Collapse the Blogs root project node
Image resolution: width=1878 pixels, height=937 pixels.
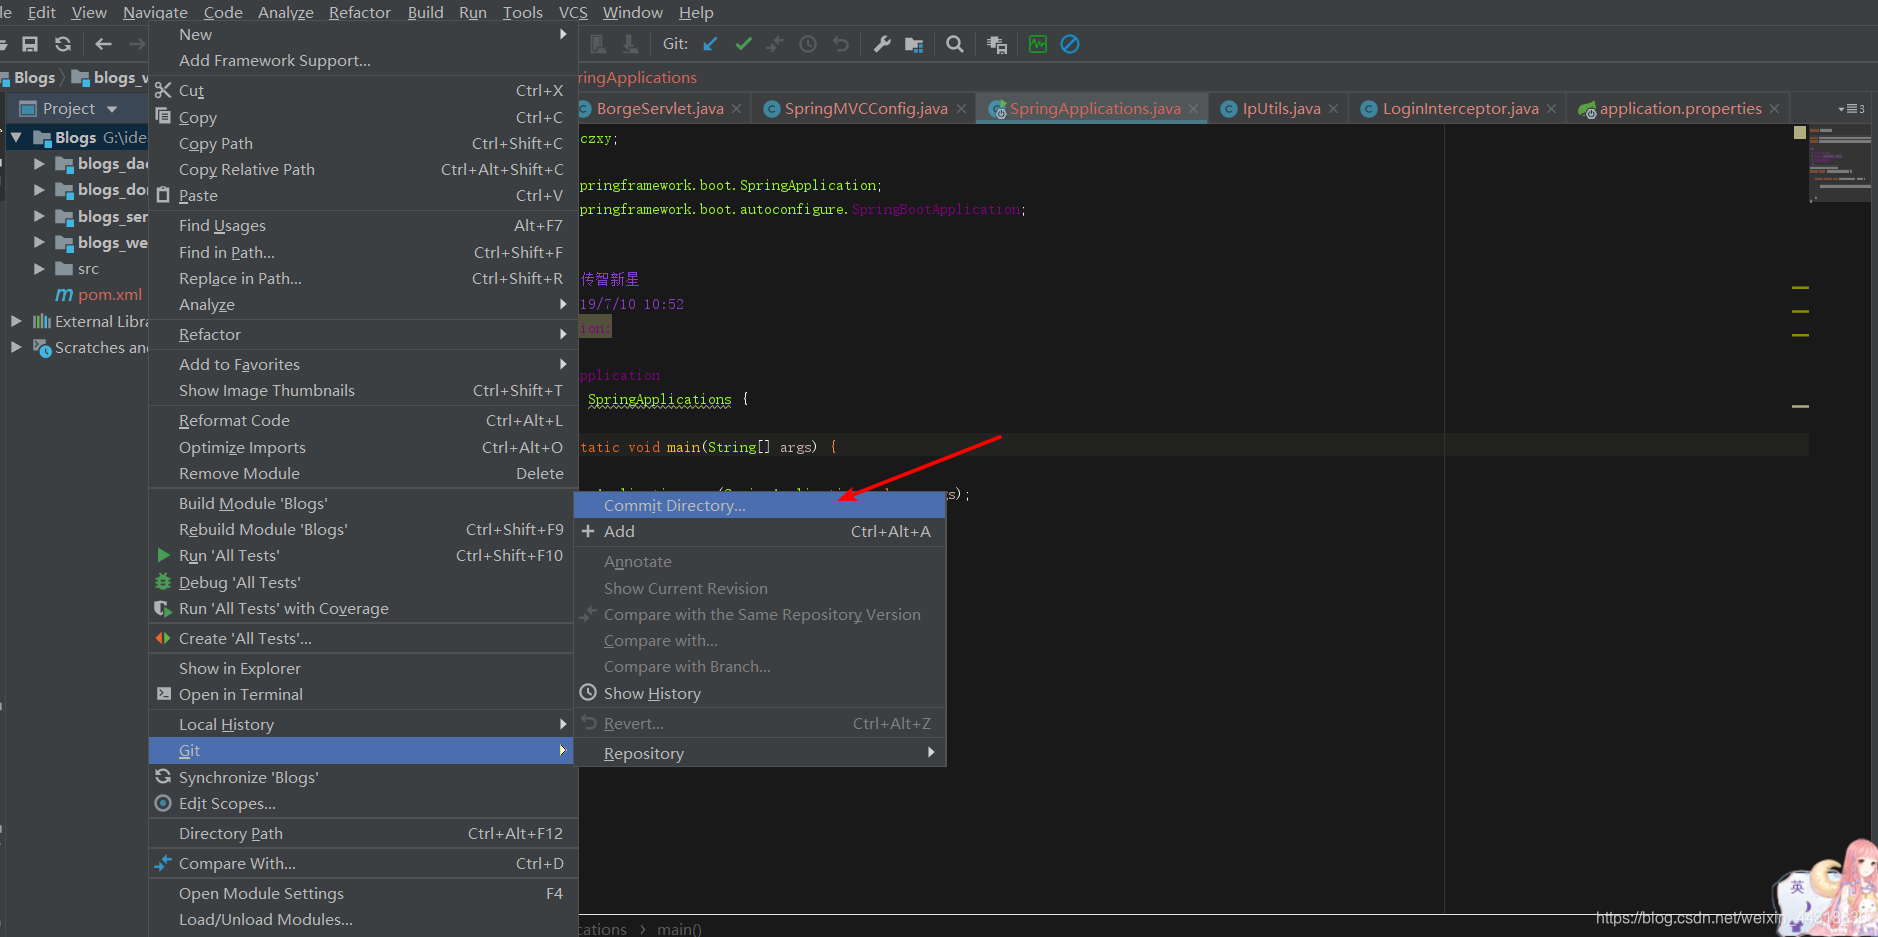click(16, 137)
